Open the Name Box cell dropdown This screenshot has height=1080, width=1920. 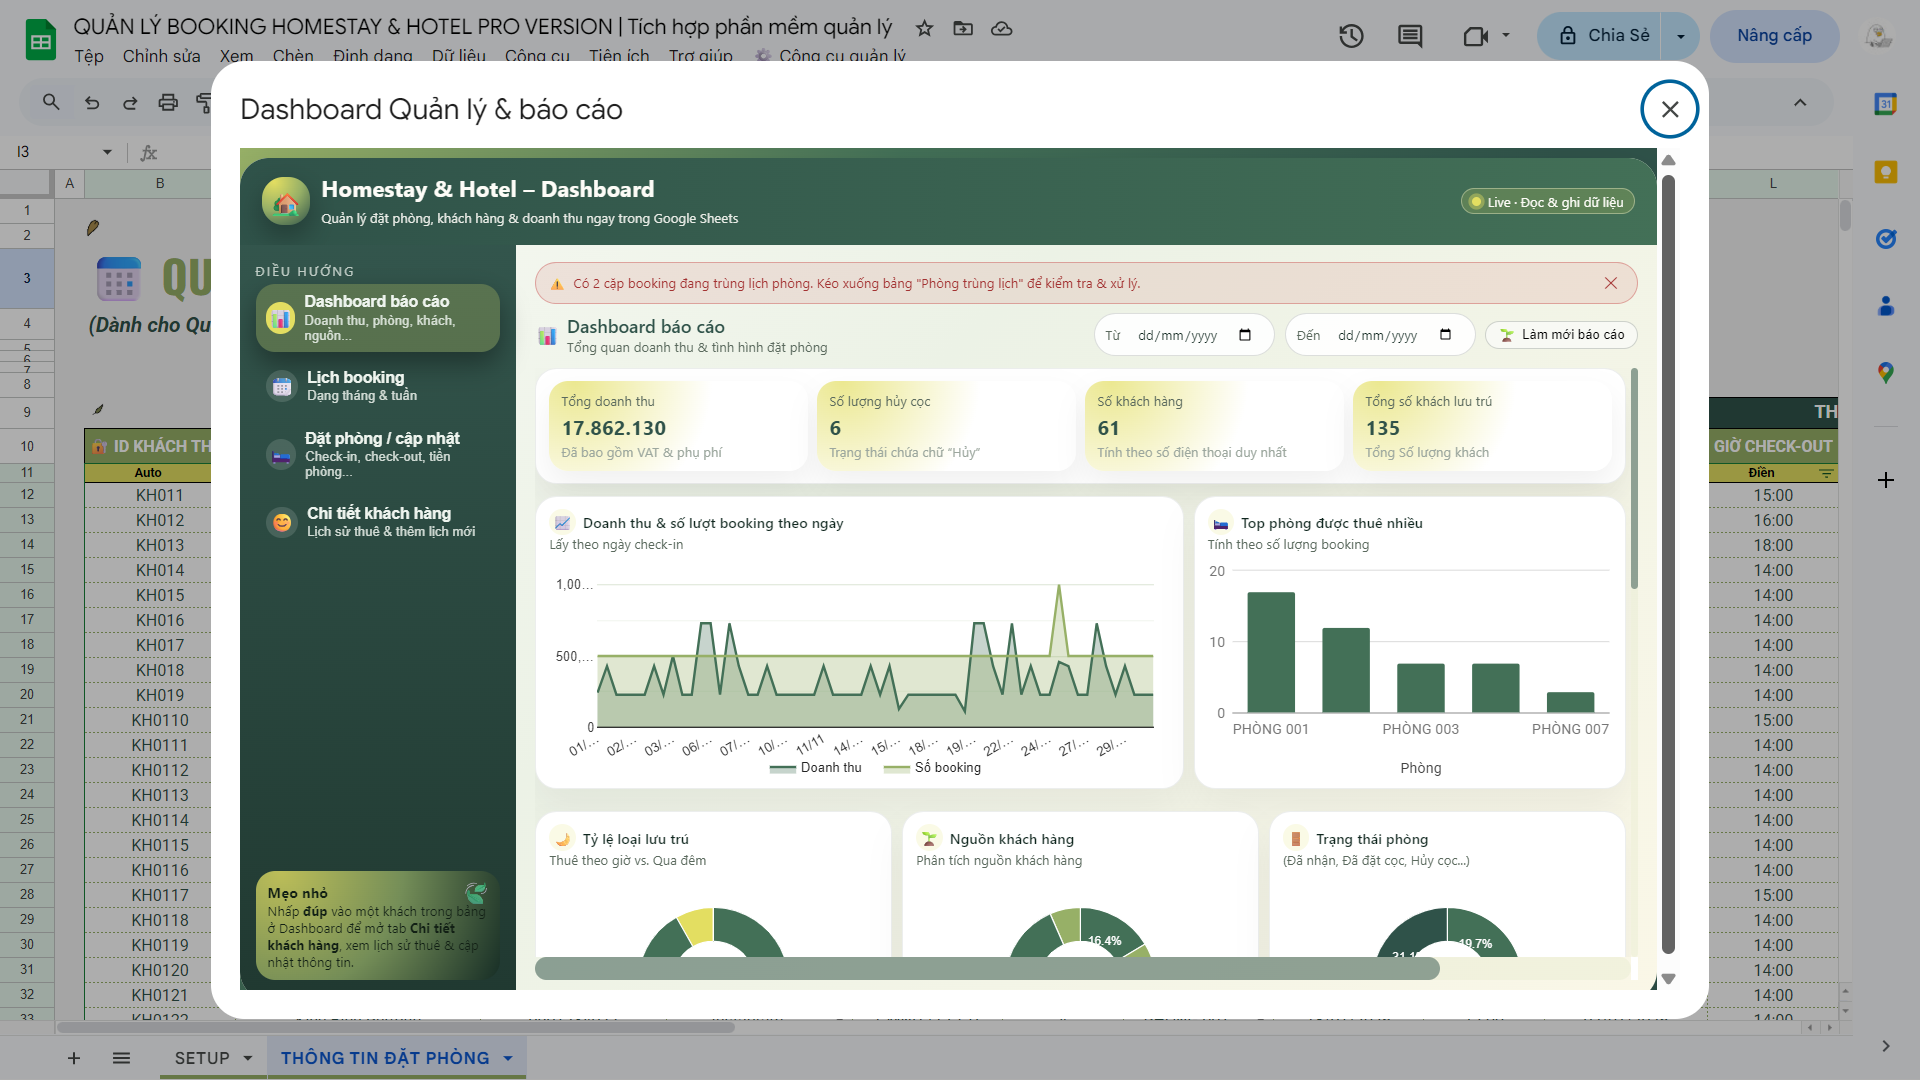pos(107,152)
